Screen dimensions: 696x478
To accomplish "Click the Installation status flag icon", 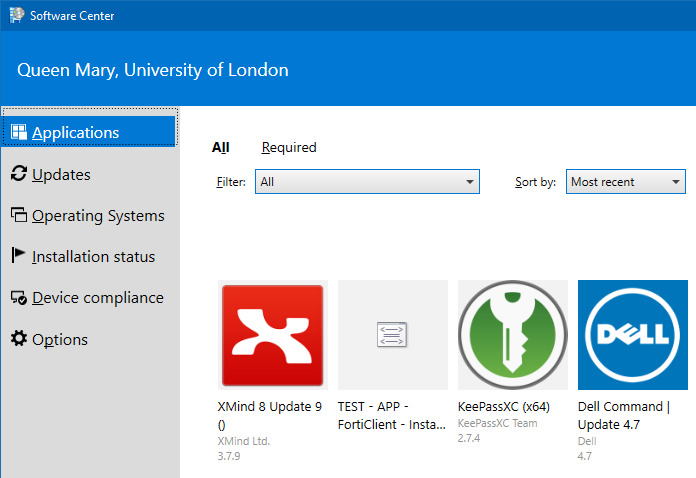I will click(18, 255).
